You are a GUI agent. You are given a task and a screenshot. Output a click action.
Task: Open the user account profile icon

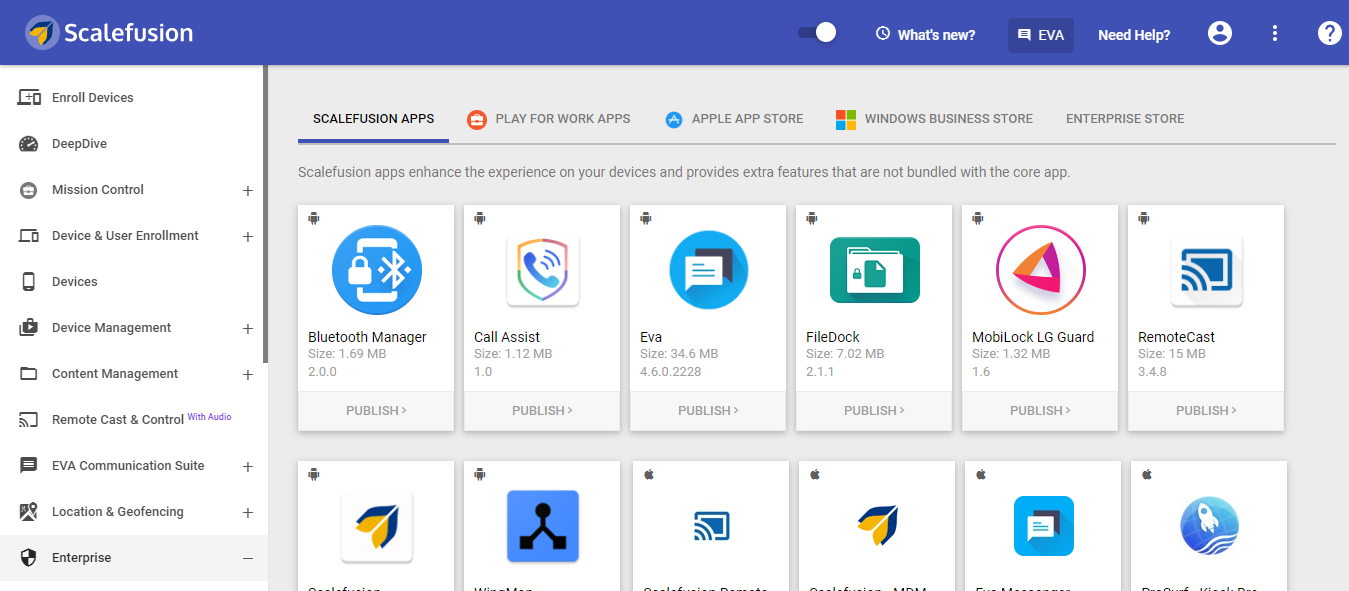click(1220, 33)
